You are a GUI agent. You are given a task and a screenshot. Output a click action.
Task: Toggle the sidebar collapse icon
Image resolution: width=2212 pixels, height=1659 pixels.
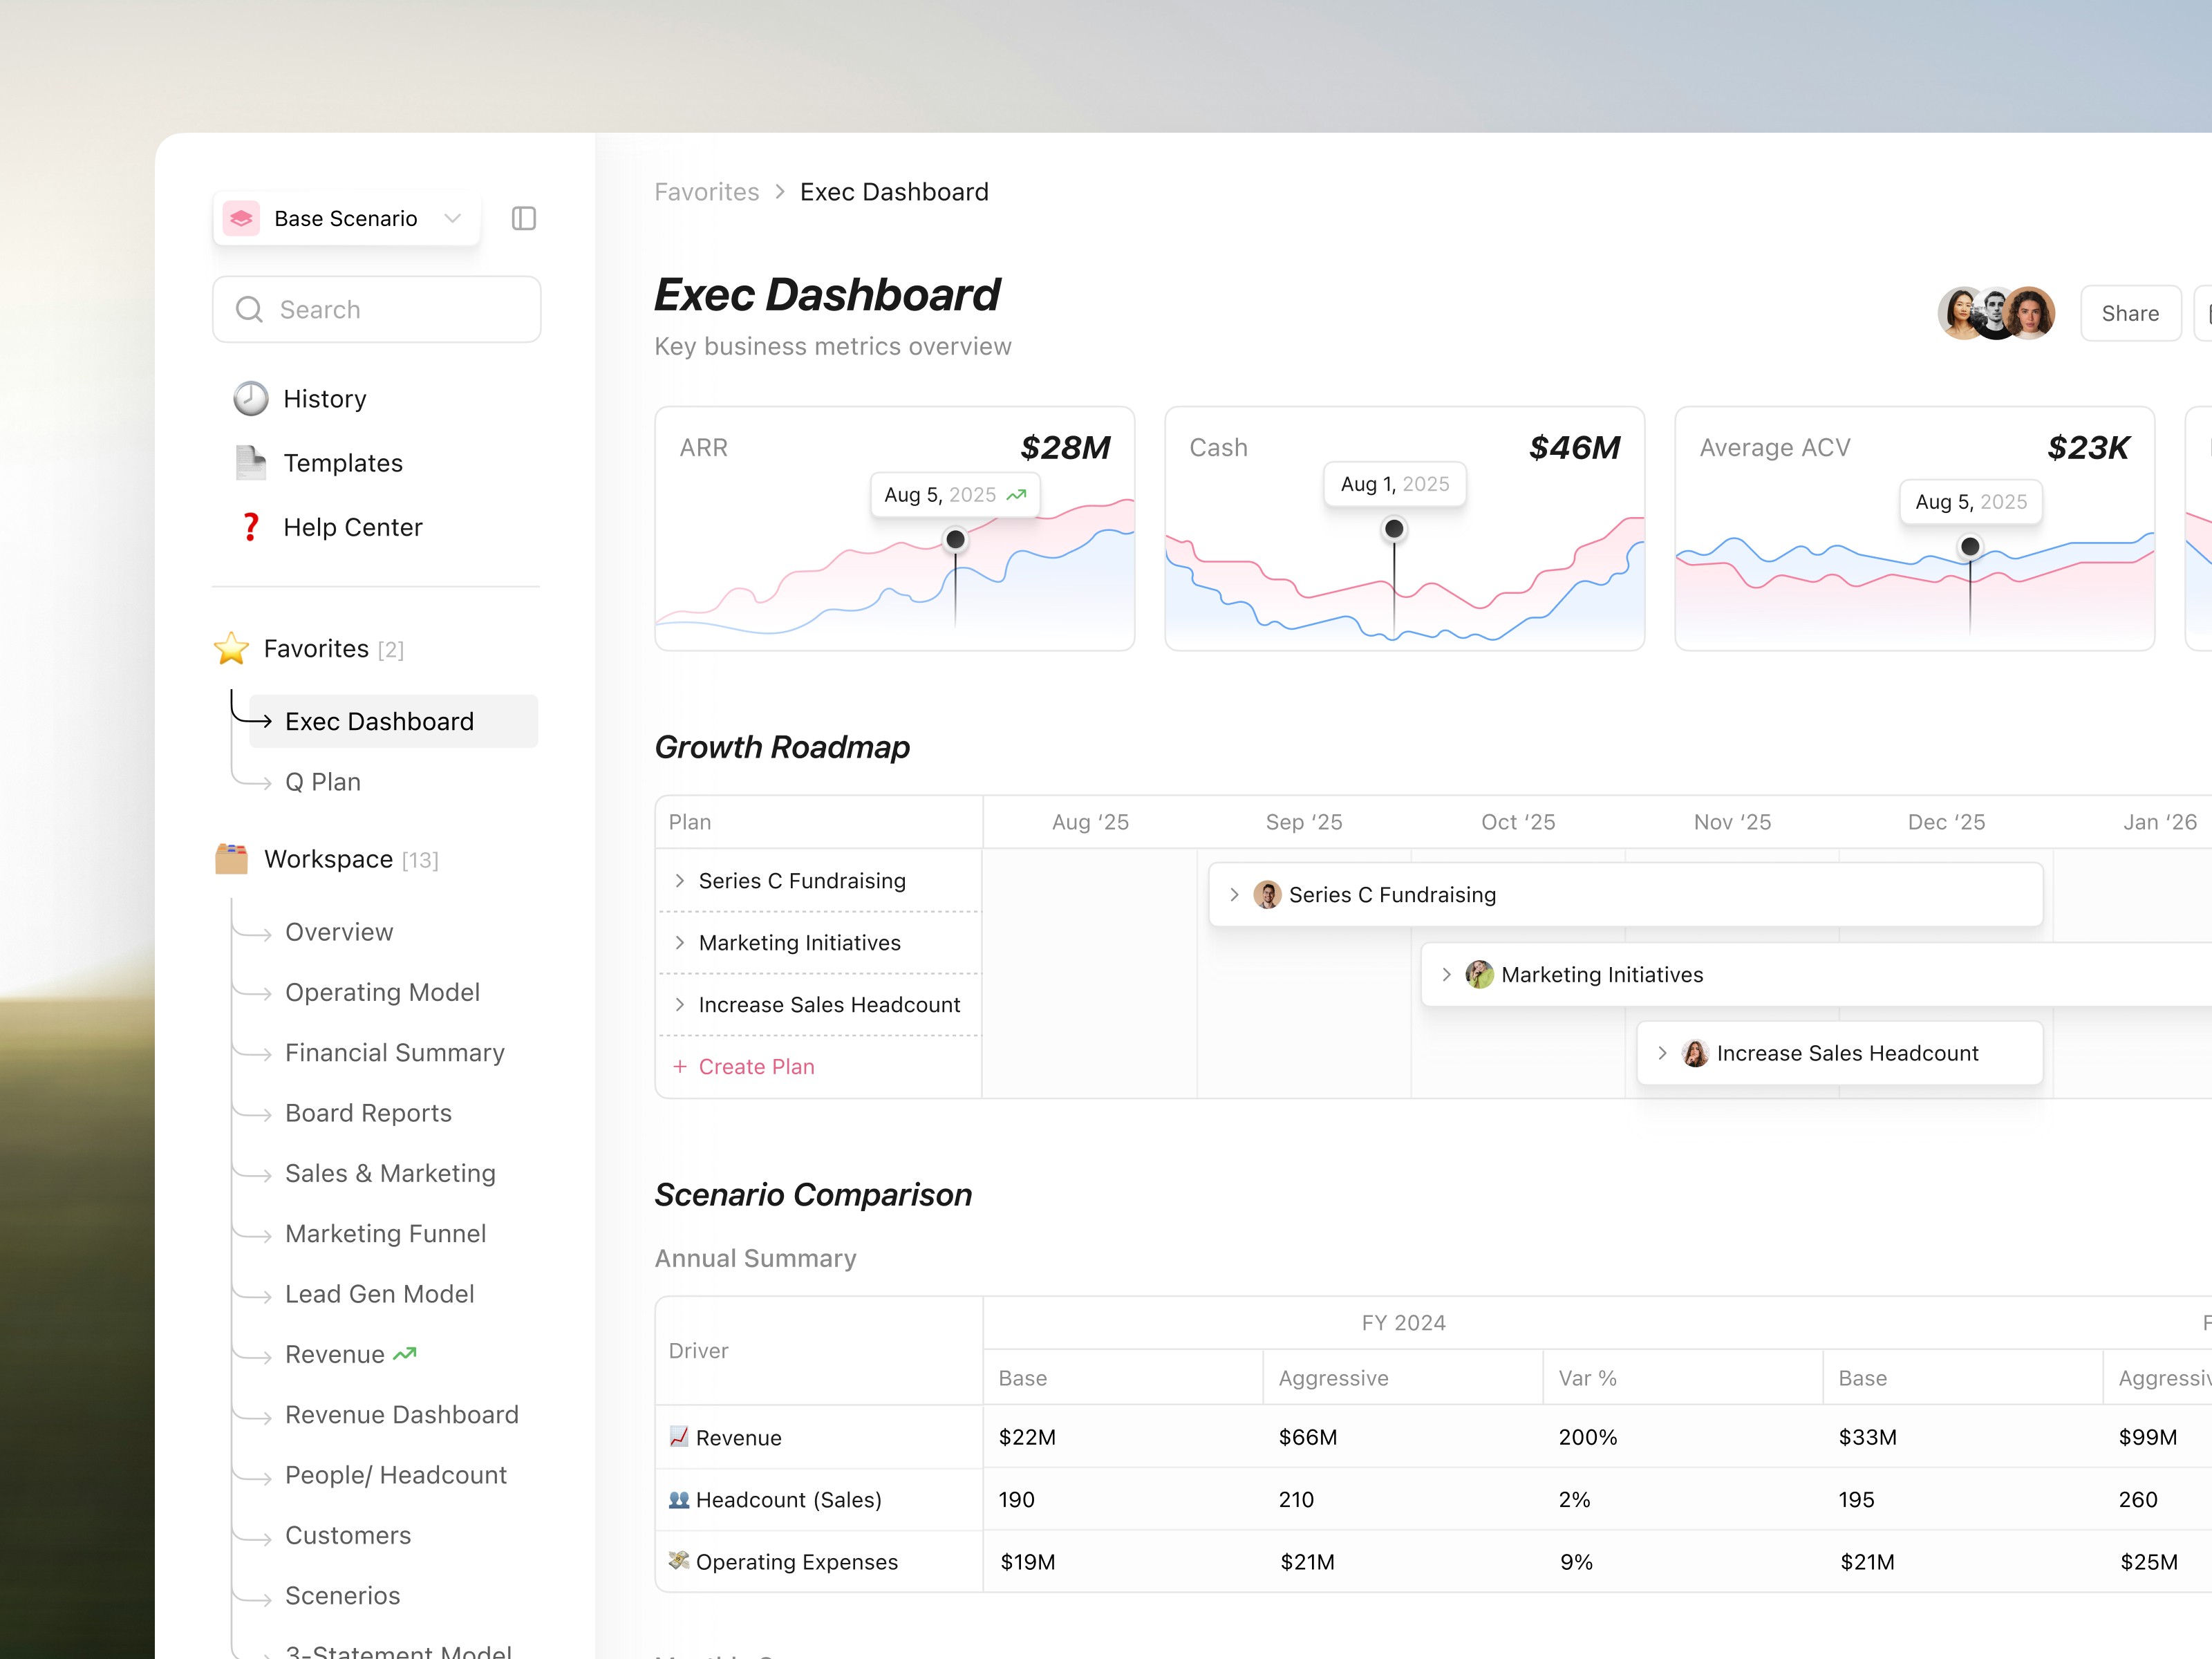tap(524, 218)
